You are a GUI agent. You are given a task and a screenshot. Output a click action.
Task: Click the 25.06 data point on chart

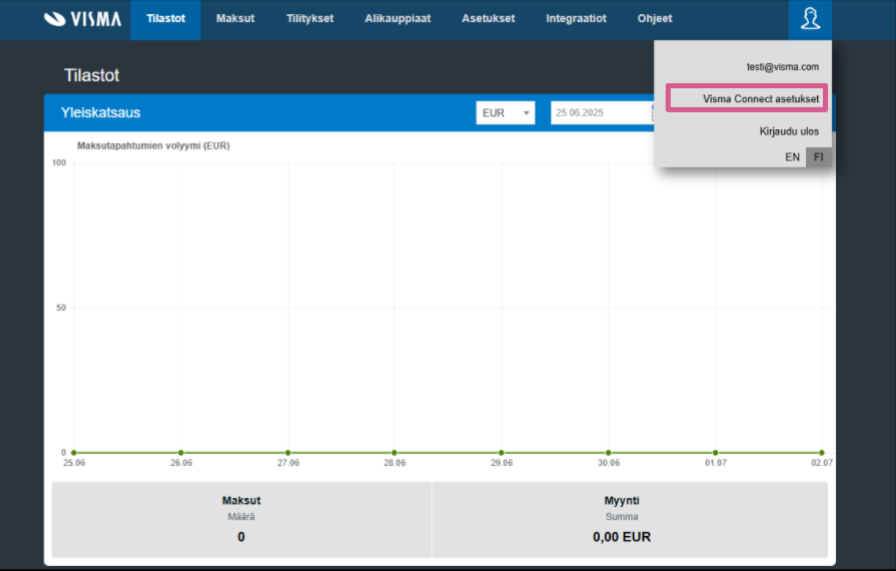coord(74,452)
